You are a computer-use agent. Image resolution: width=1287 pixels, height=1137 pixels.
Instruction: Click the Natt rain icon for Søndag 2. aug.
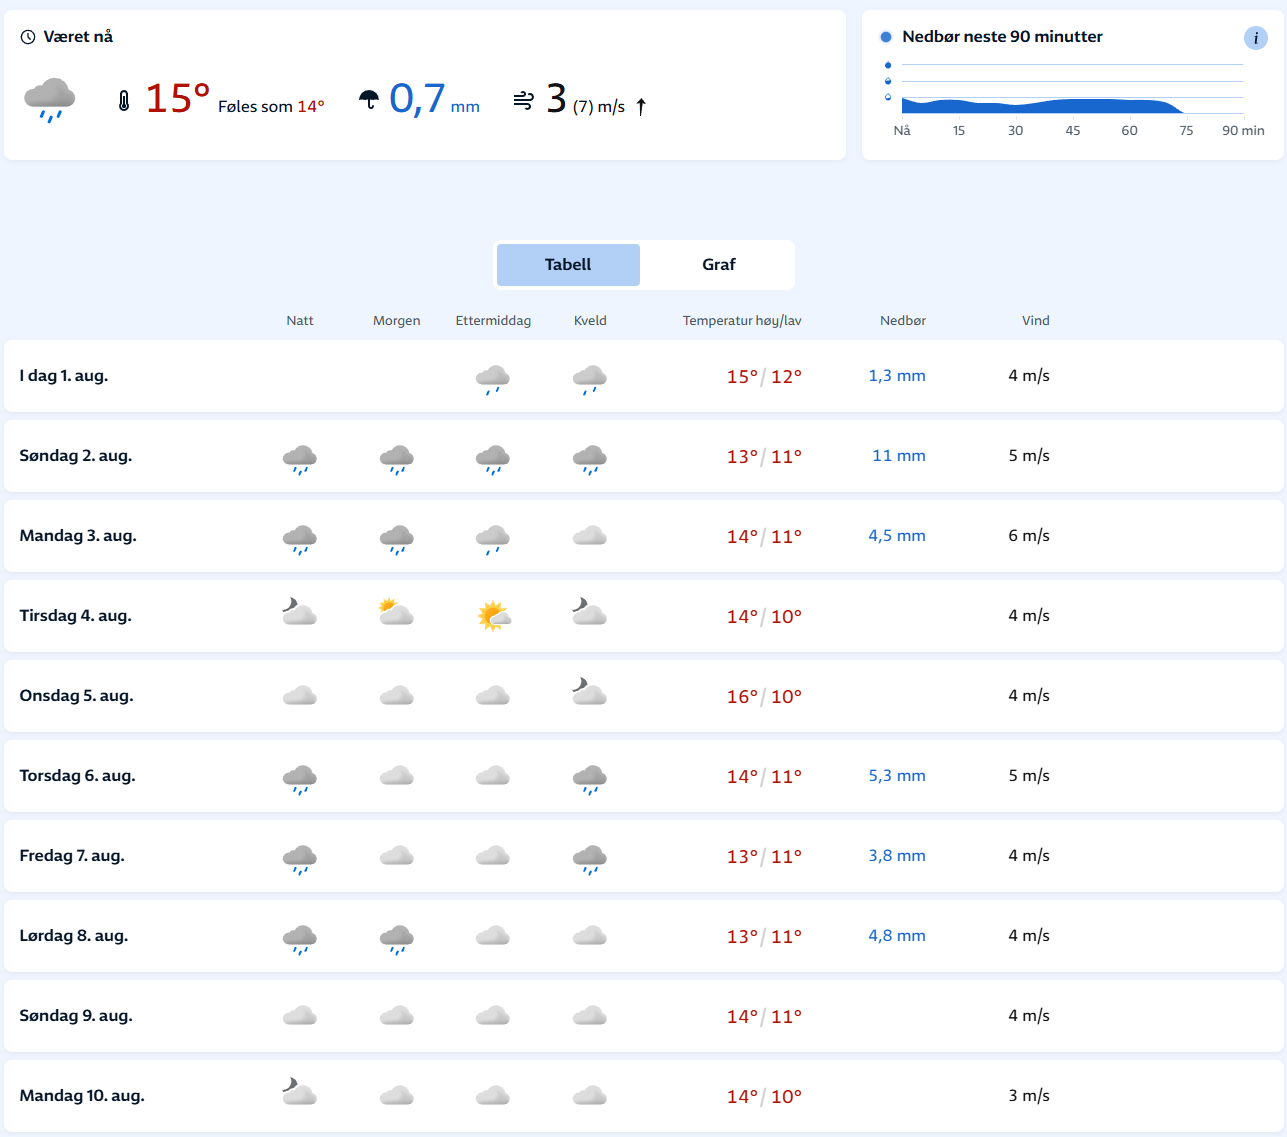(x=300, y=459)
